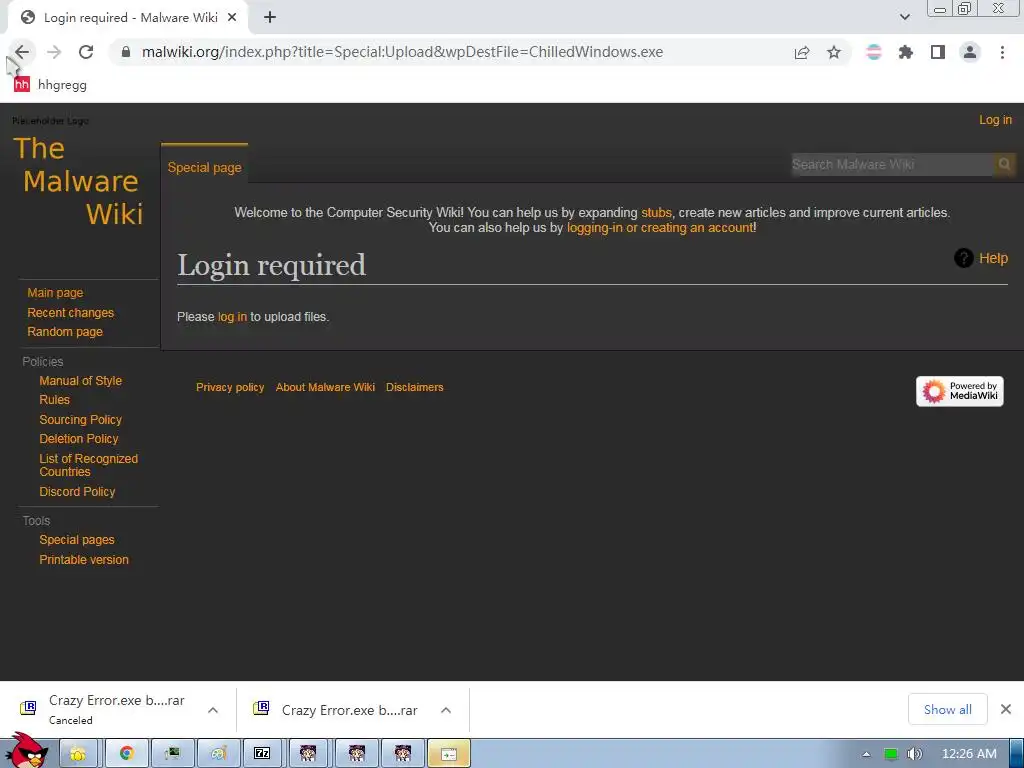The width and height of the screenshot is (1024, 768).
Task: Expand options for canceled Crazy Error download
Action: [x=213, y=710]
